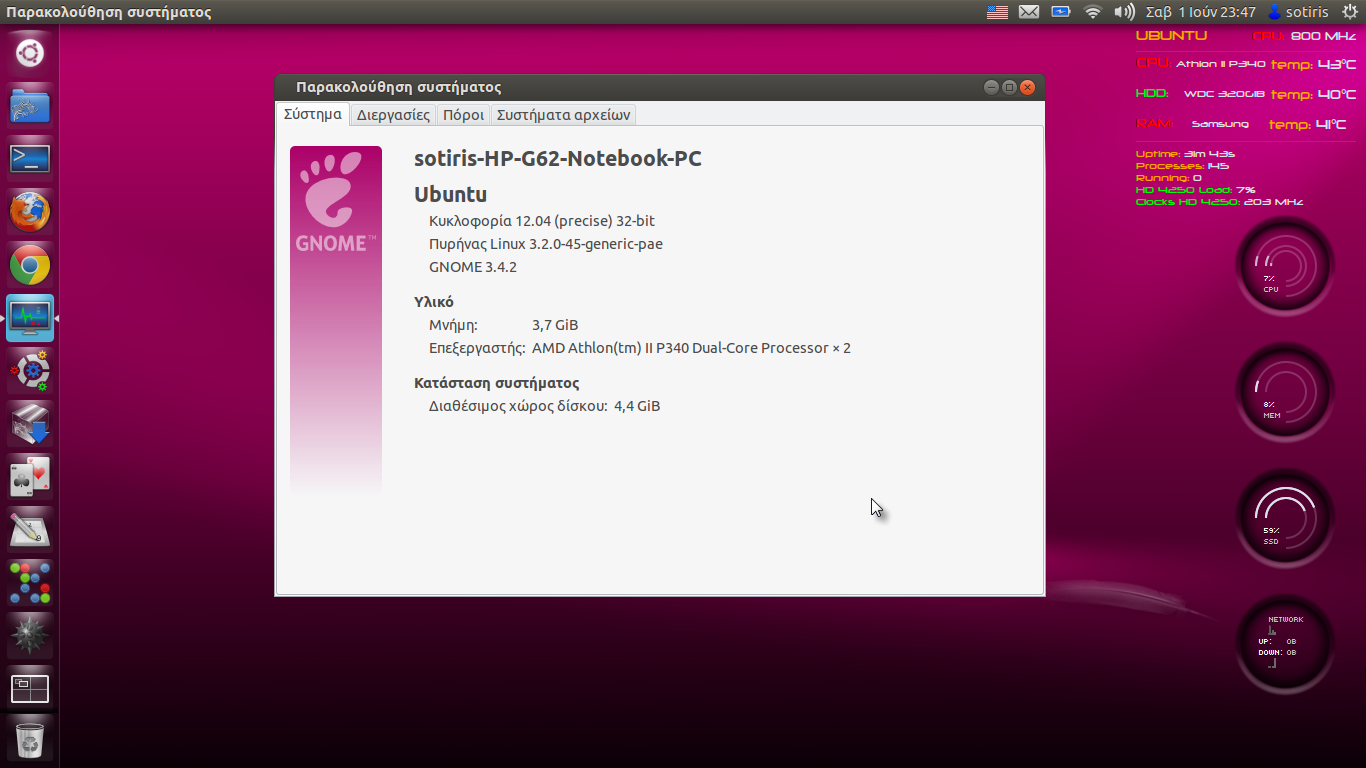Click the Κατάσταση συστήματος heading
This screenshot has width=1366, height=768.
[497, 383]
